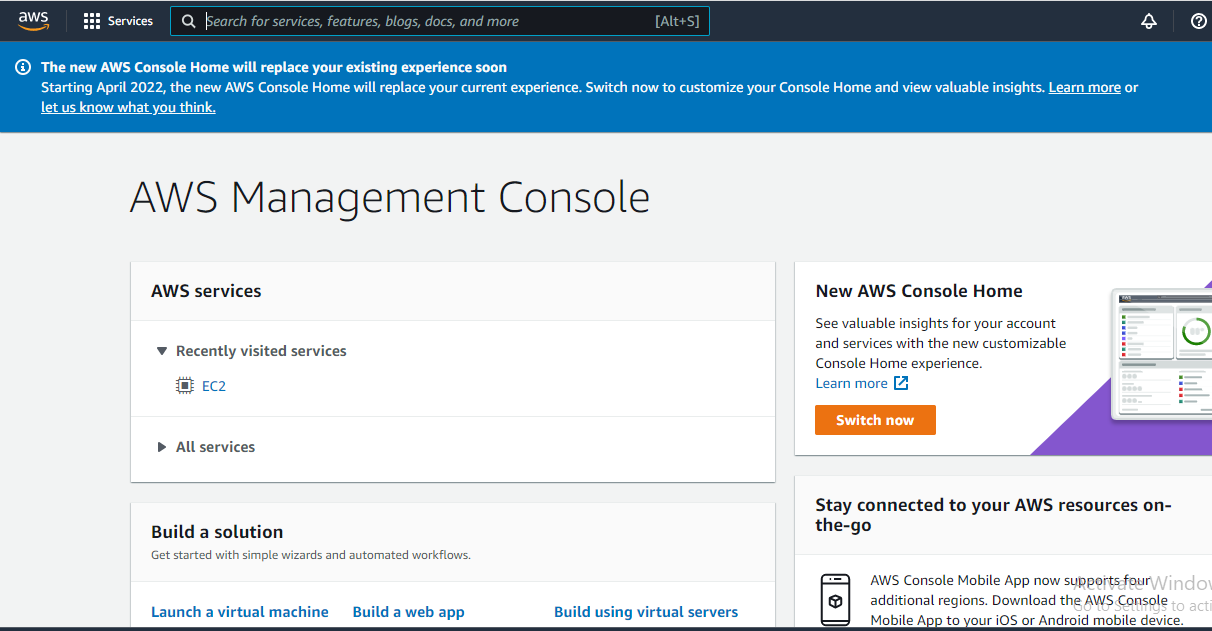Click Build a web app

[408, 611]
